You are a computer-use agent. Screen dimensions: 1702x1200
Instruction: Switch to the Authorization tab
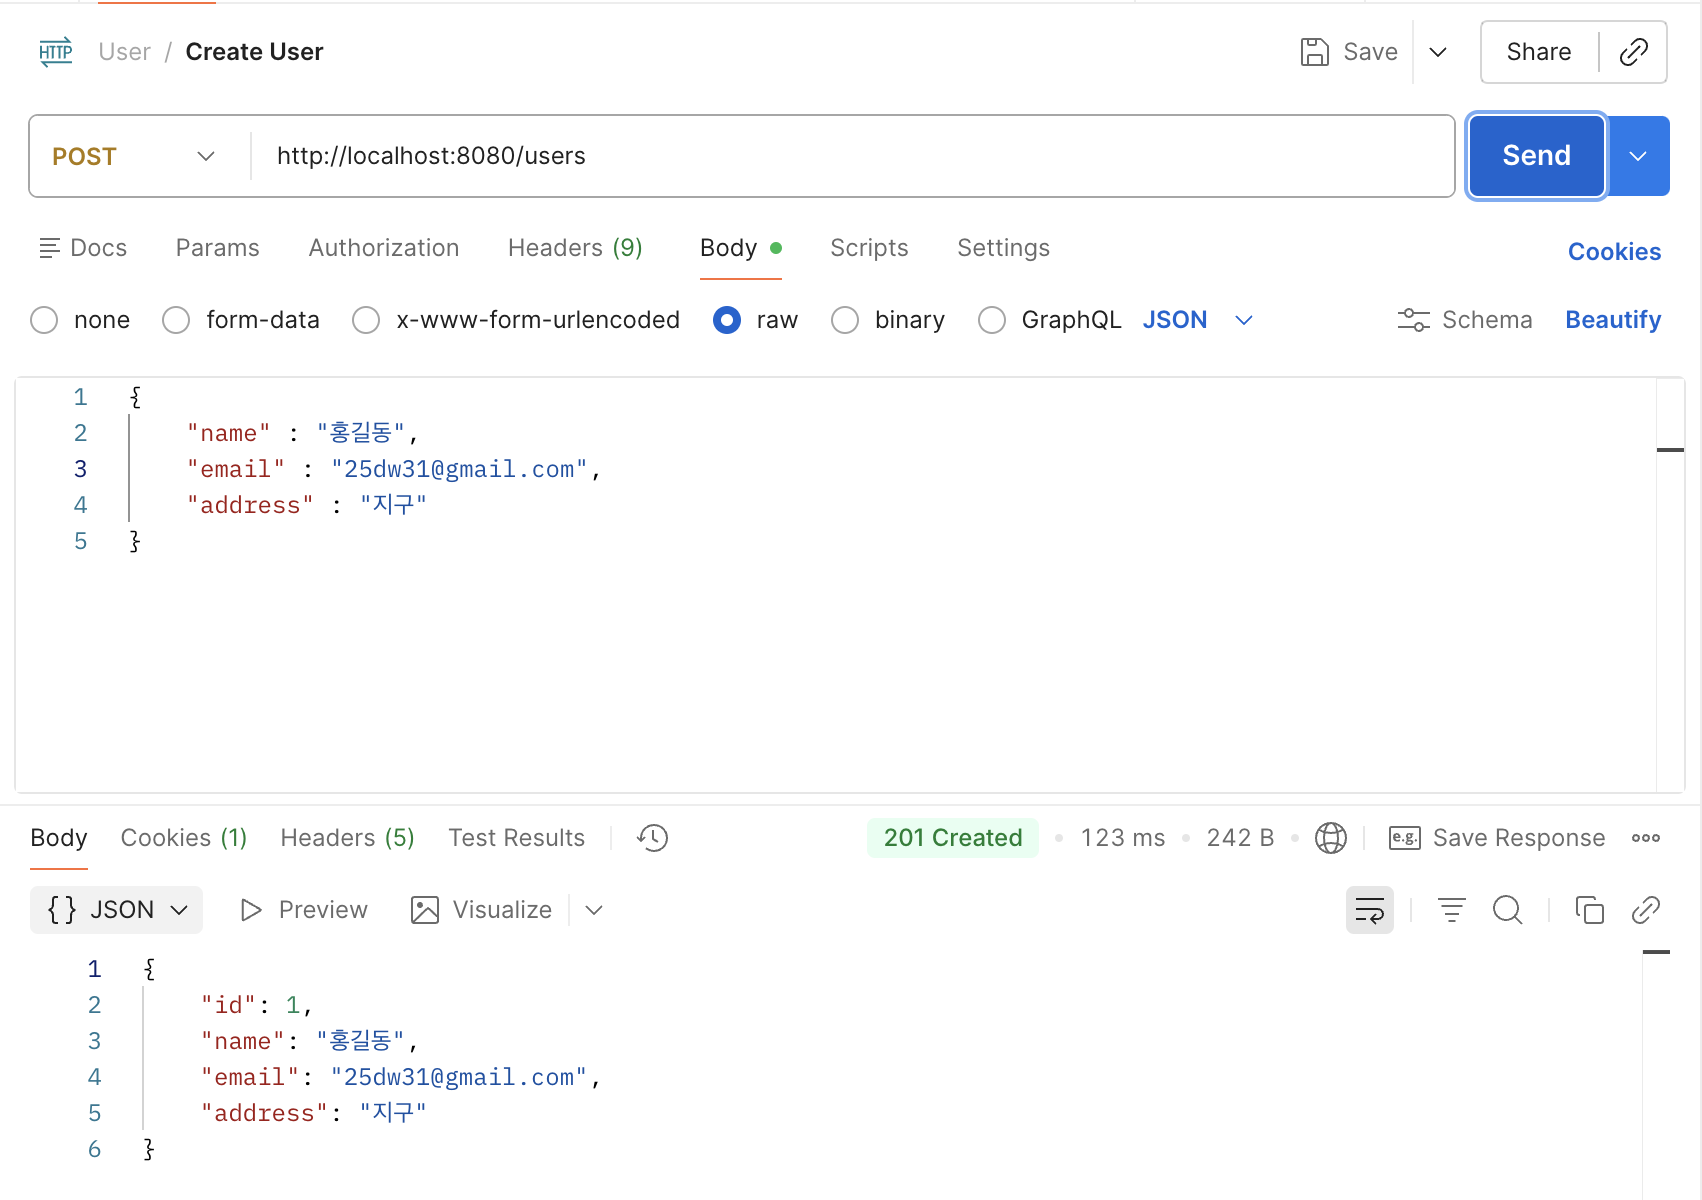[x=384, y=248]
